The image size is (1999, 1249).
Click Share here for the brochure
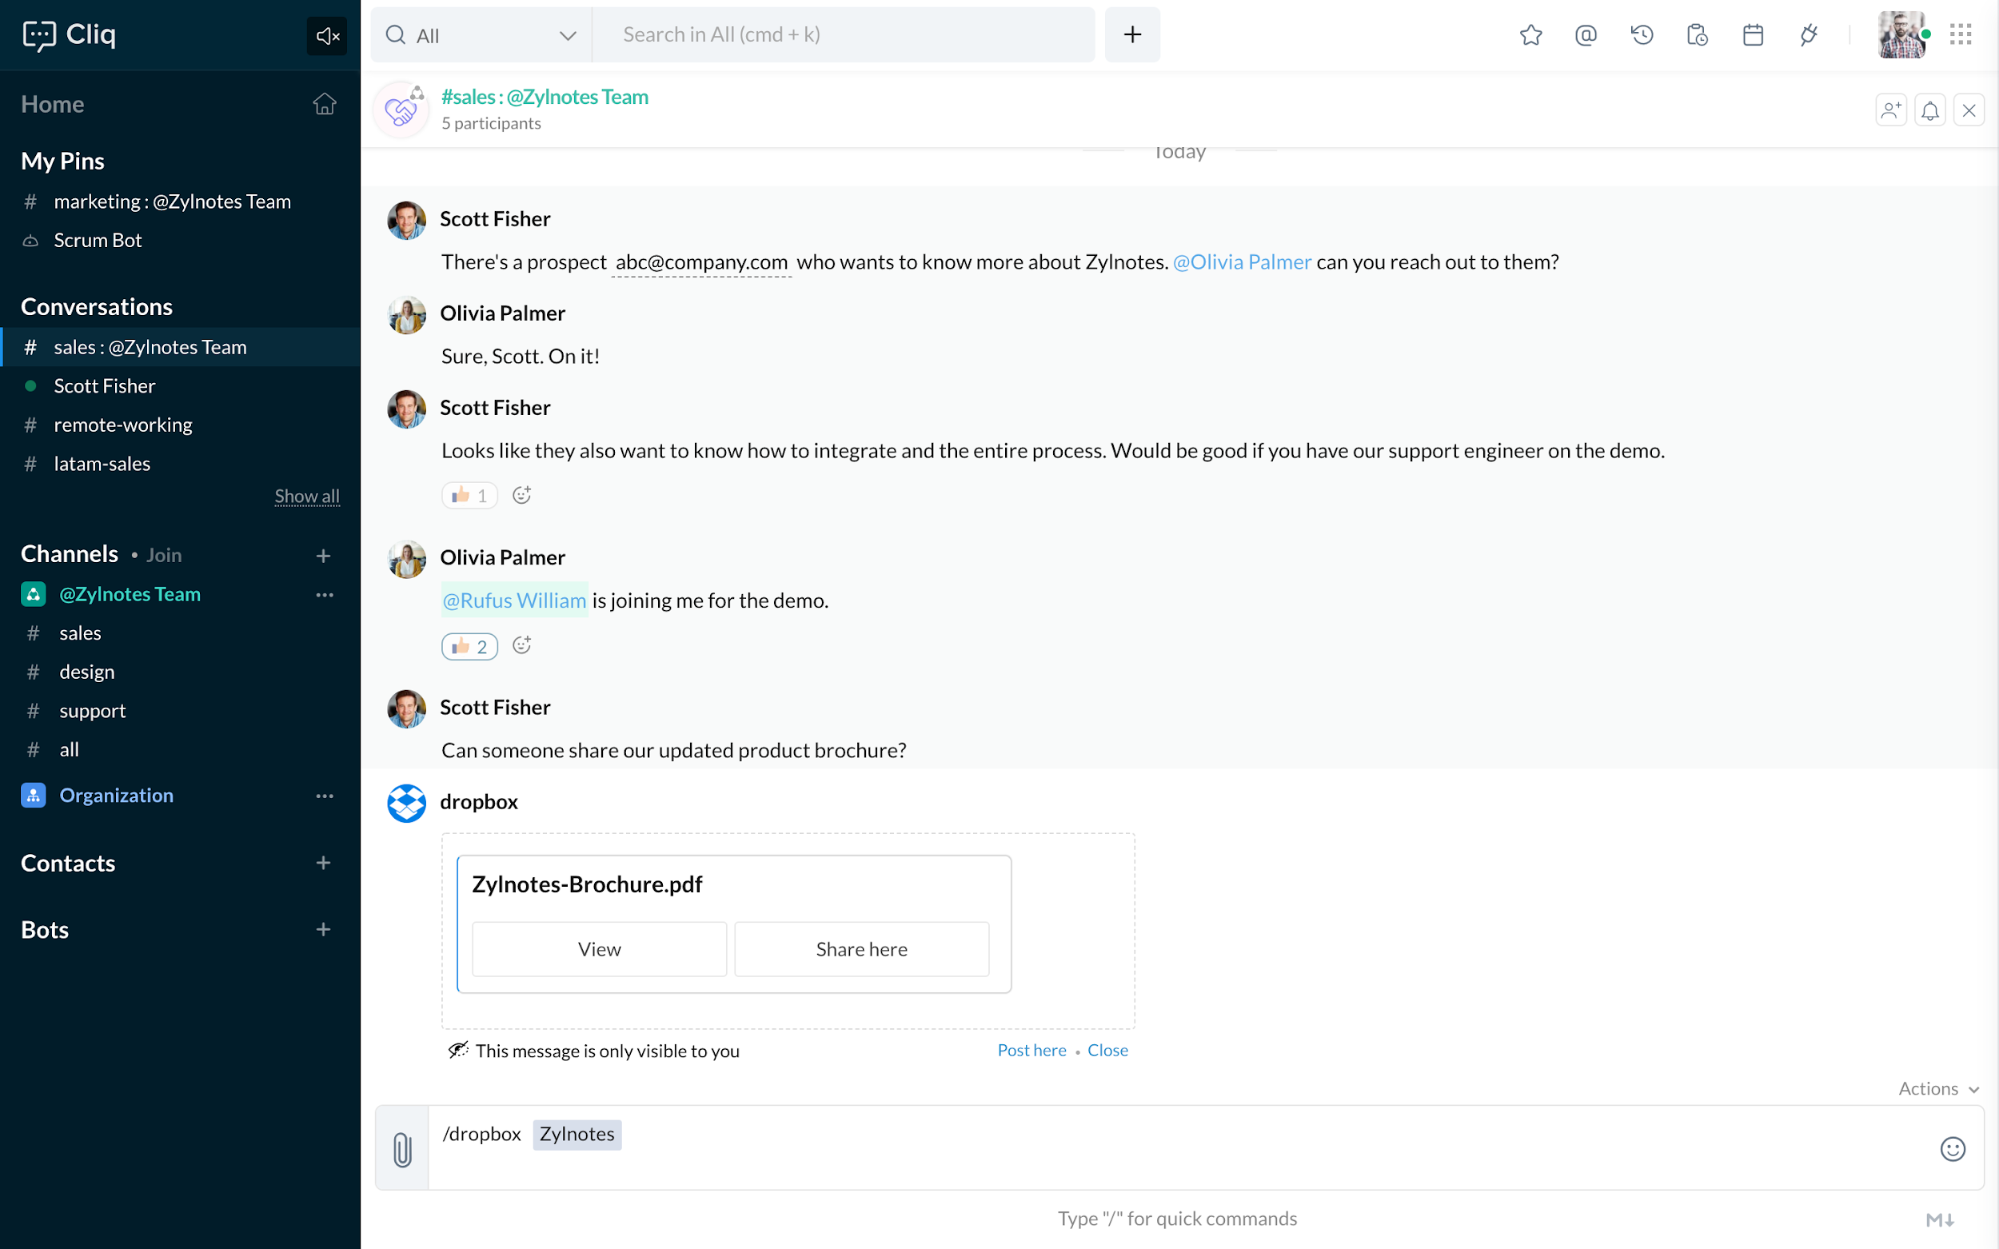tap(861, 949)
